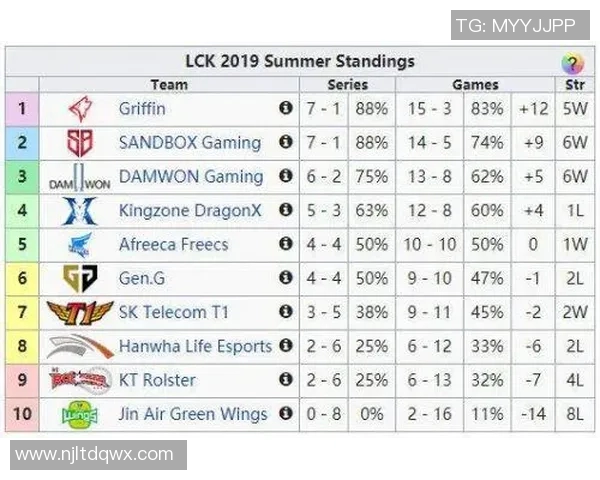Click the Series column header

tap(347, 85)
